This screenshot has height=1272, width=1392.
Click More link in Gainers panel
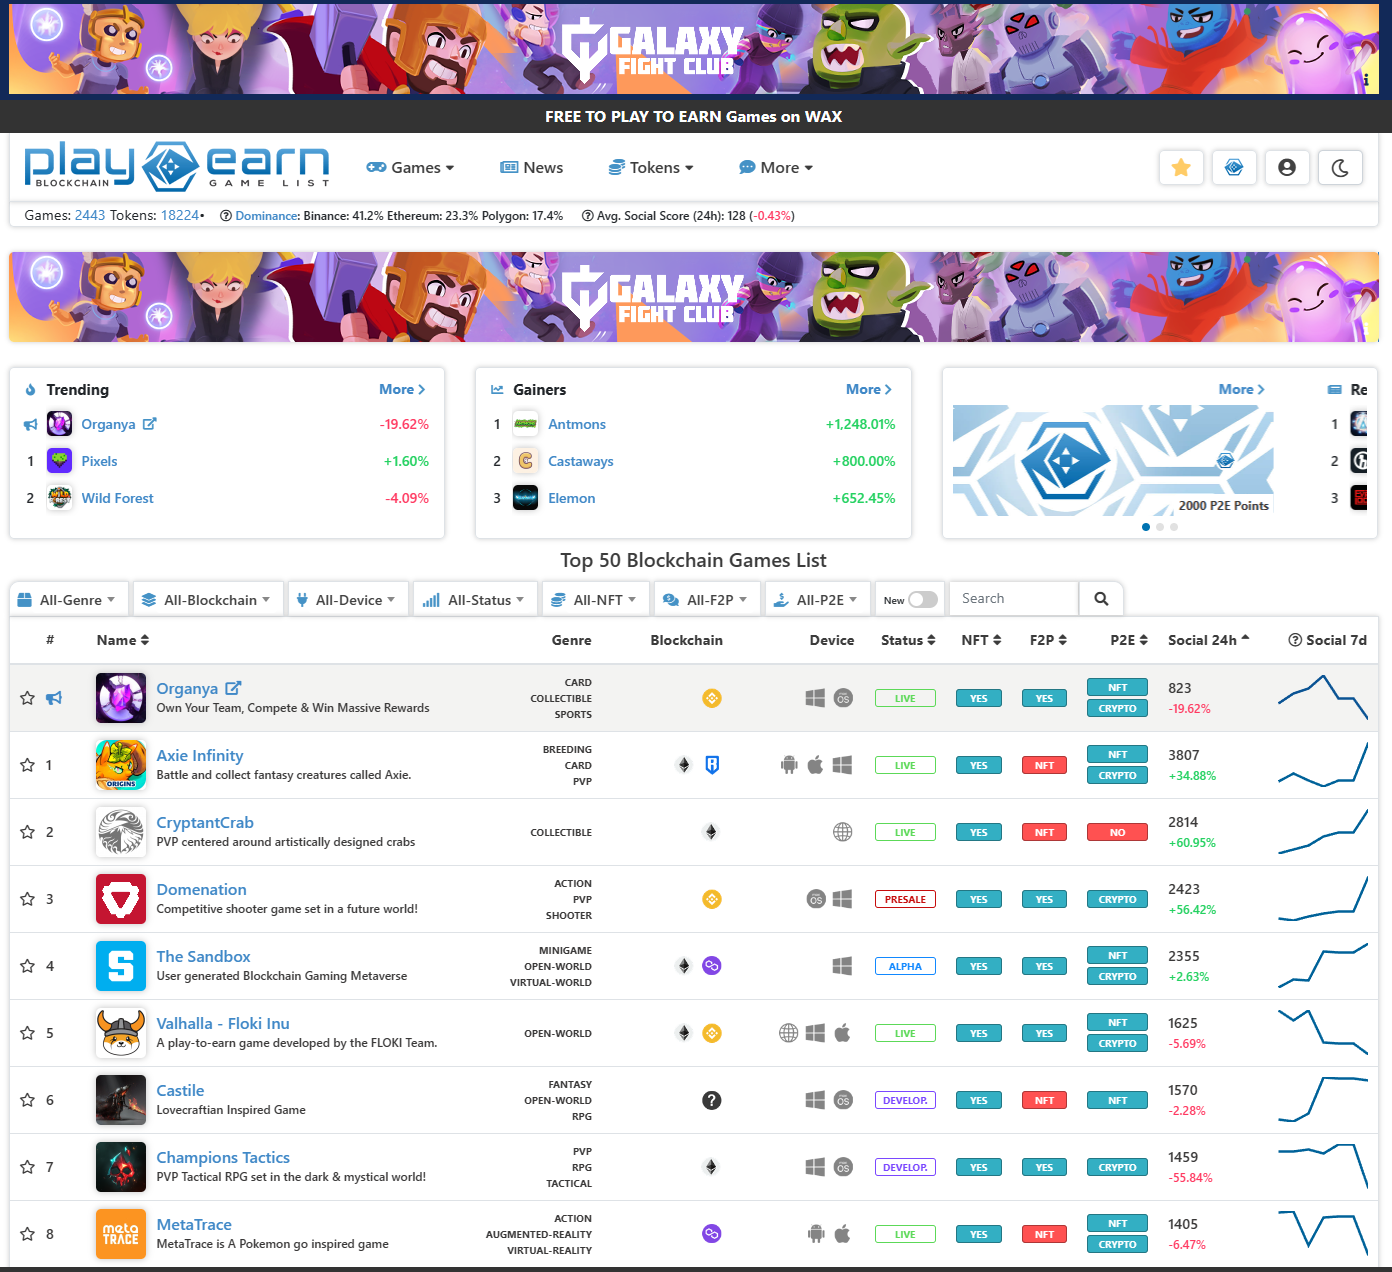[x=869, y=389]
